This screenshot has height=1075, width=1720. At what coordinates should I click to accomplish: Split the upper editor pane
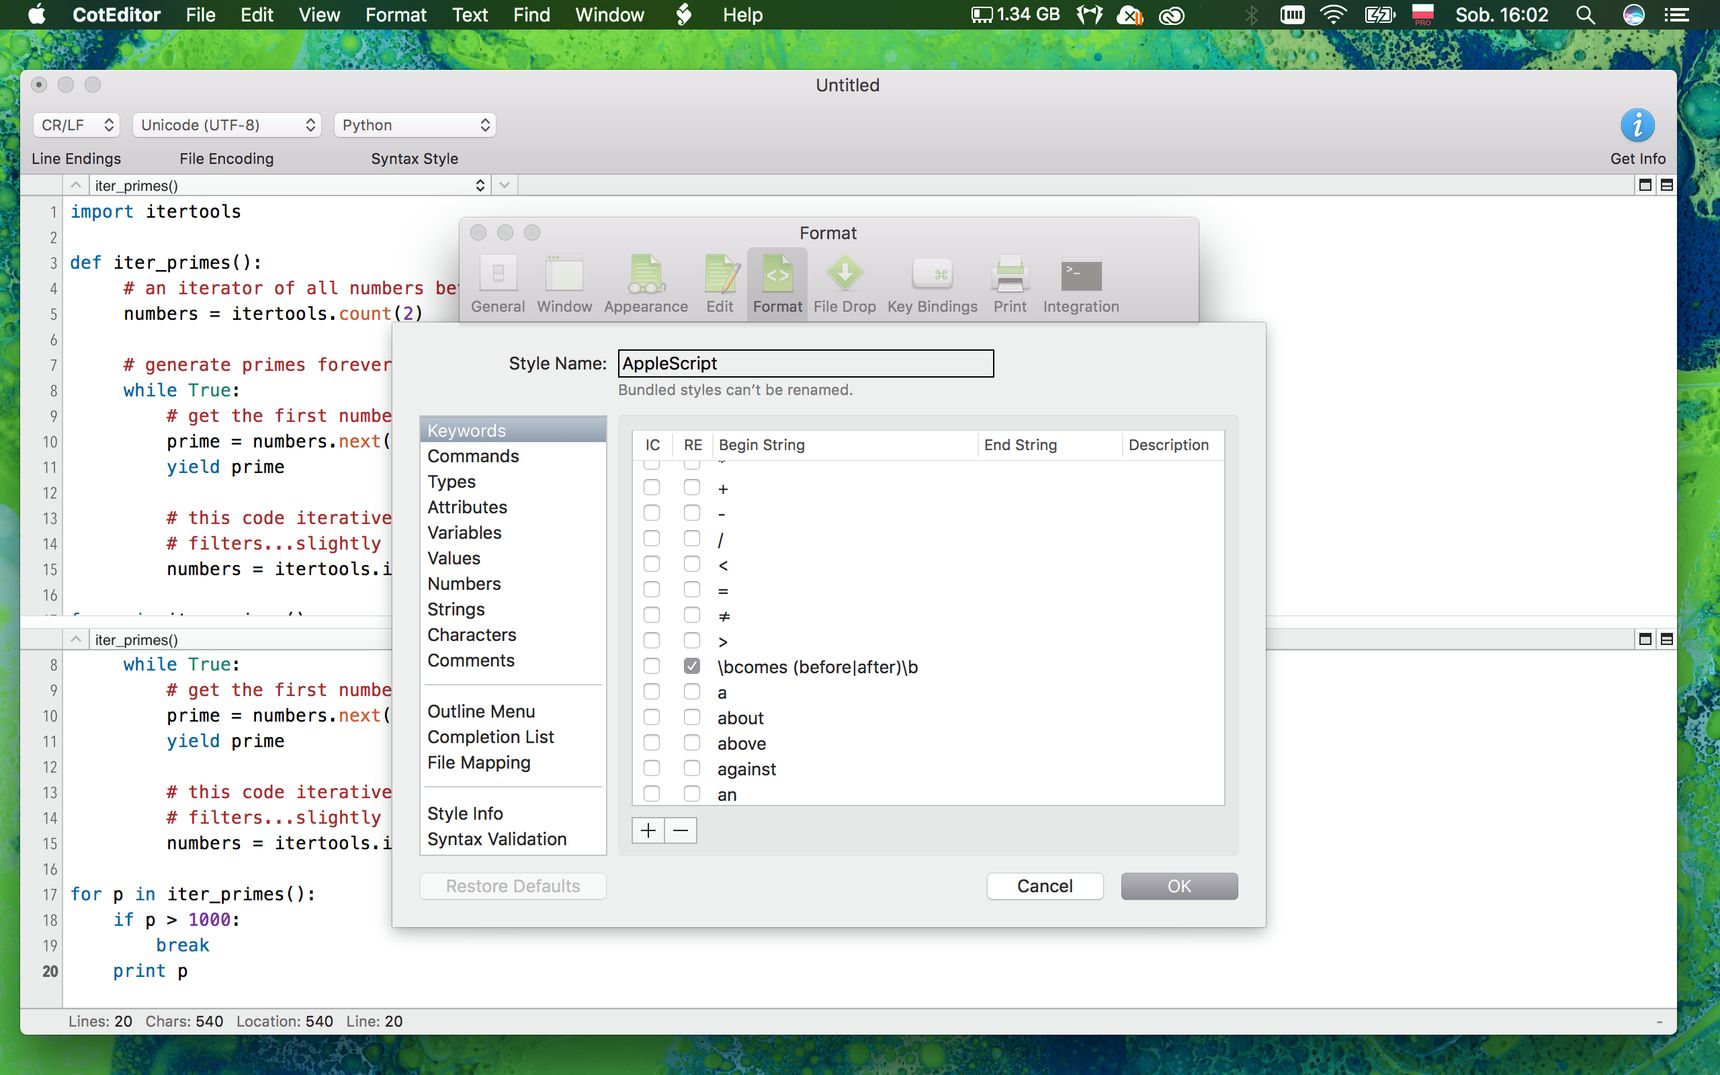1666,185
